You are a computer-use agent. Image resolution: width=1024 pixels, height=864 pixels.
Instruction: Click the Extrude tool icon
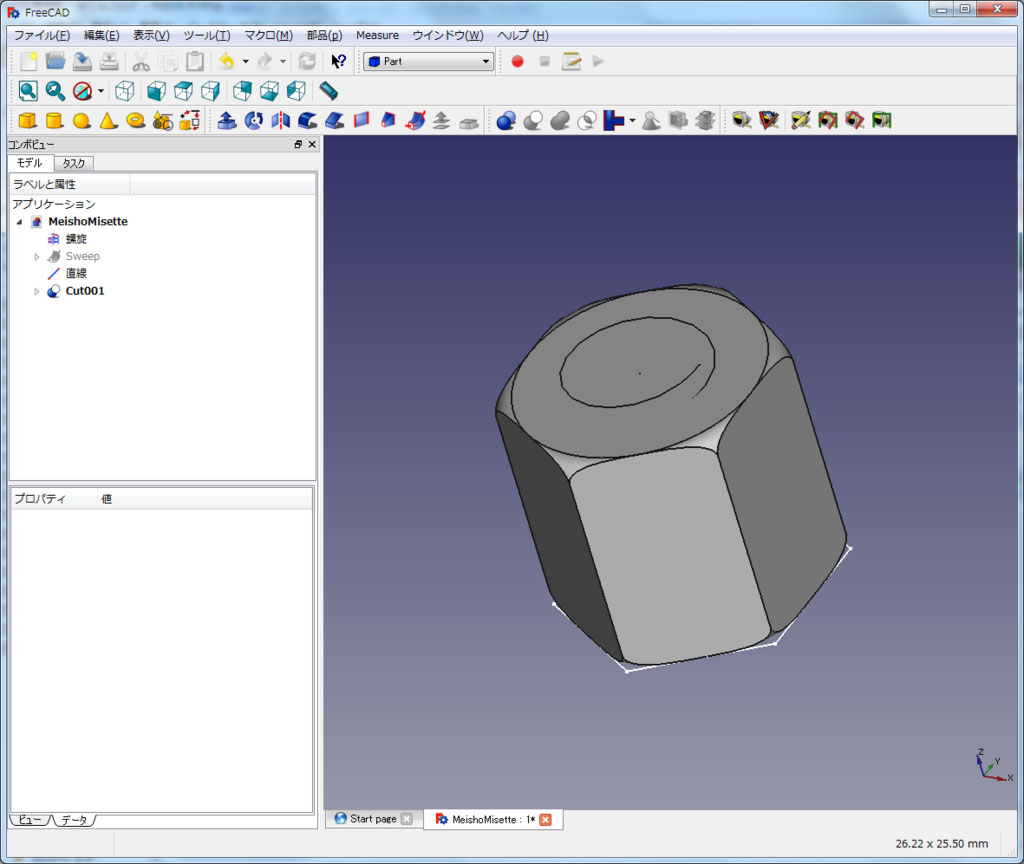click(x=227, y=120)
